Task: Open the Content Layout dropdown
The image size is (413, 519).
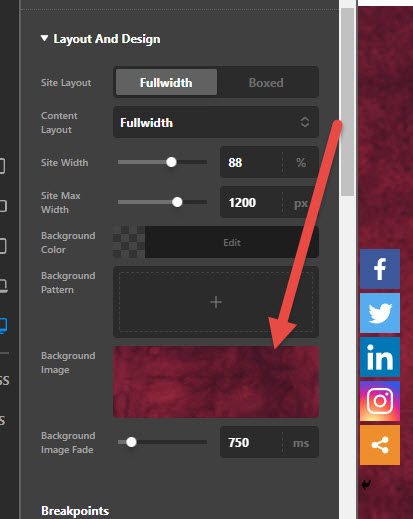Action: [216, 122]
